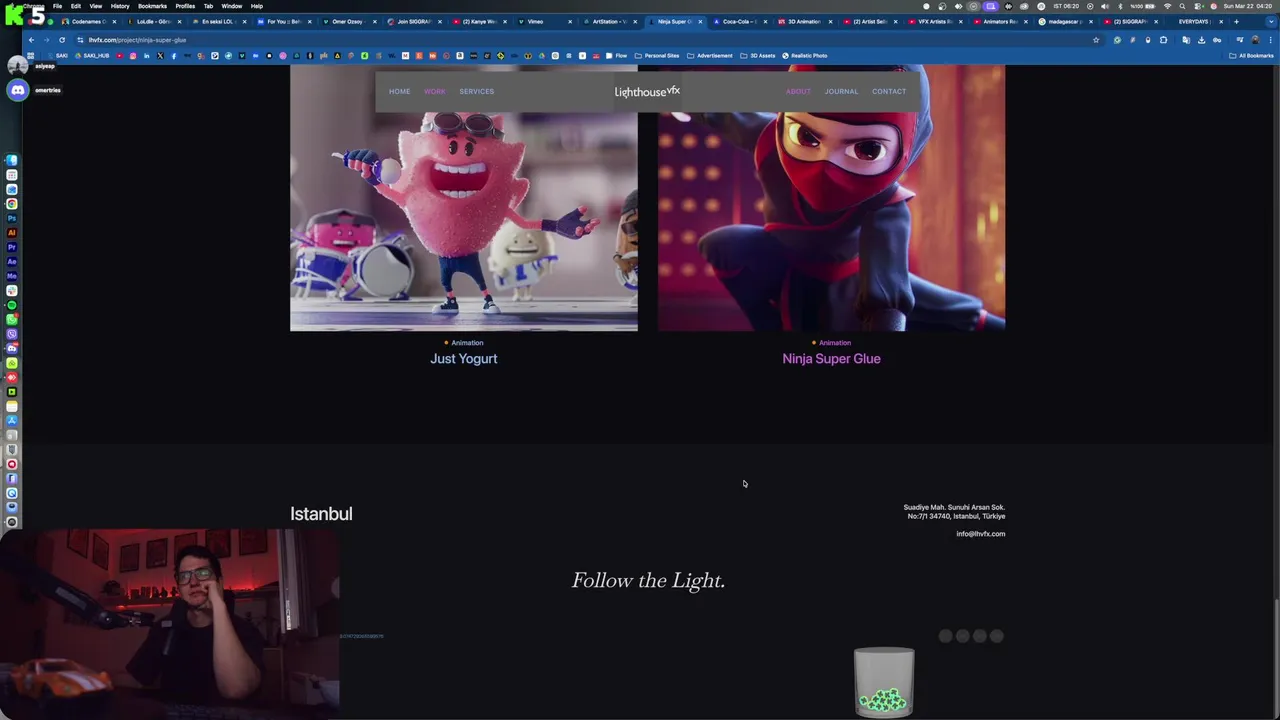The image size is (1280, 720).
Task: Switch to the Vimeo tab
Action: tap(544, 22)
